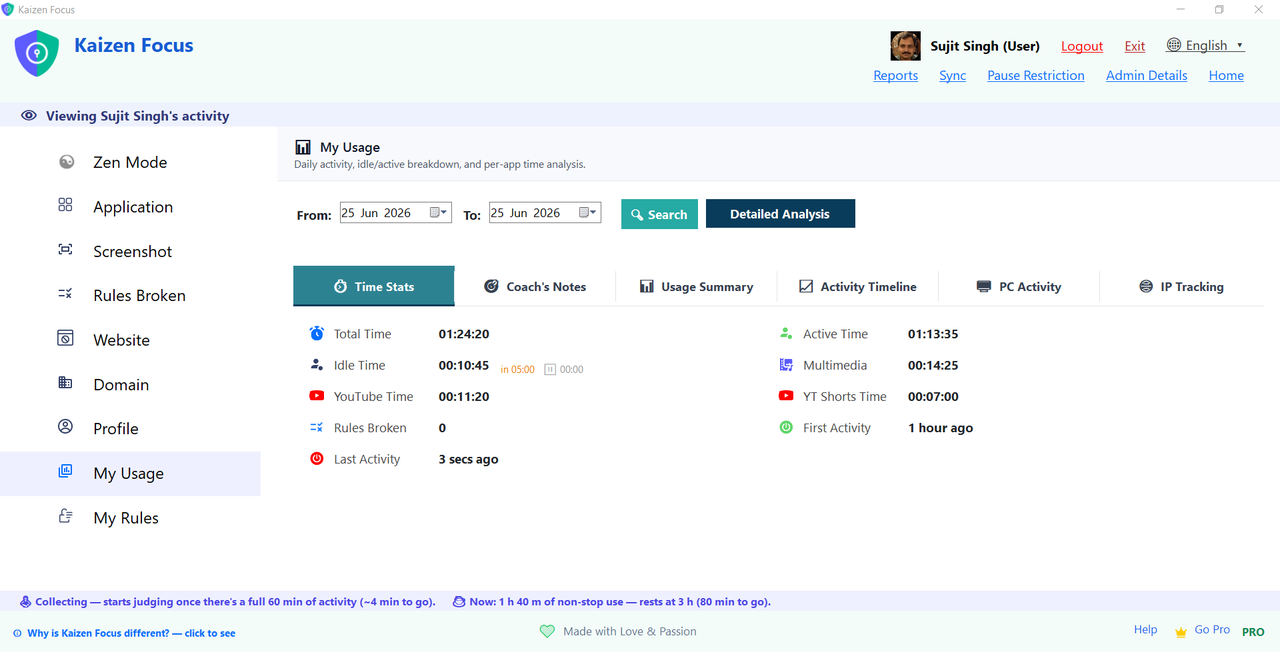1280x652 pixels.
Task: Open the Usage Summary tab
Action: (x=696, y=286)
